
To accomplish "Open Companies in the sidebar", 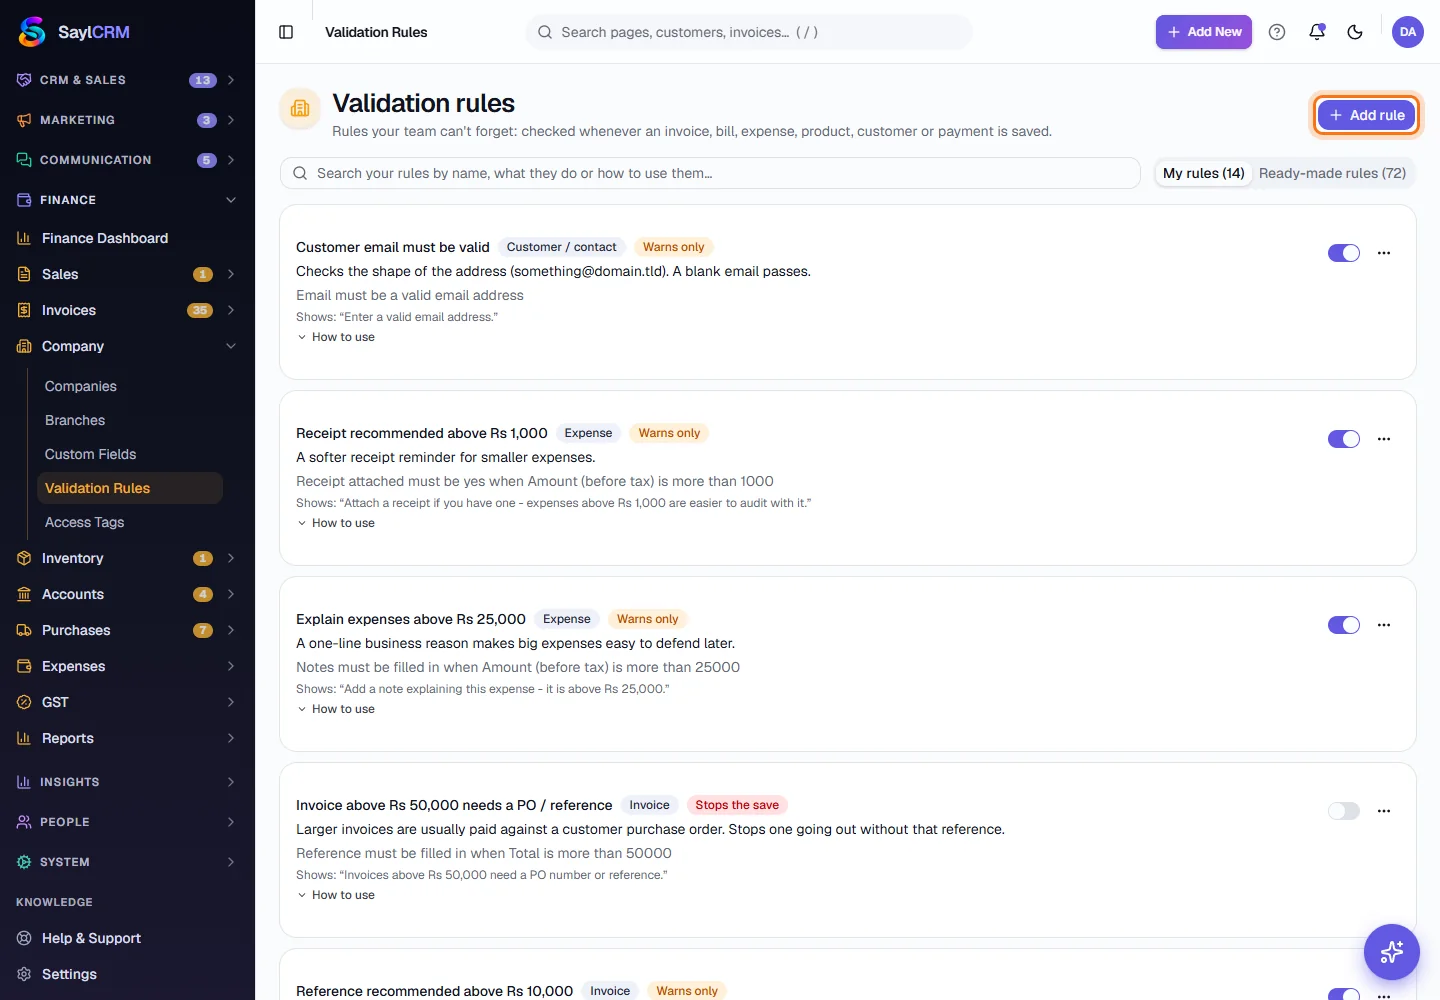I will tap(81, 386).
